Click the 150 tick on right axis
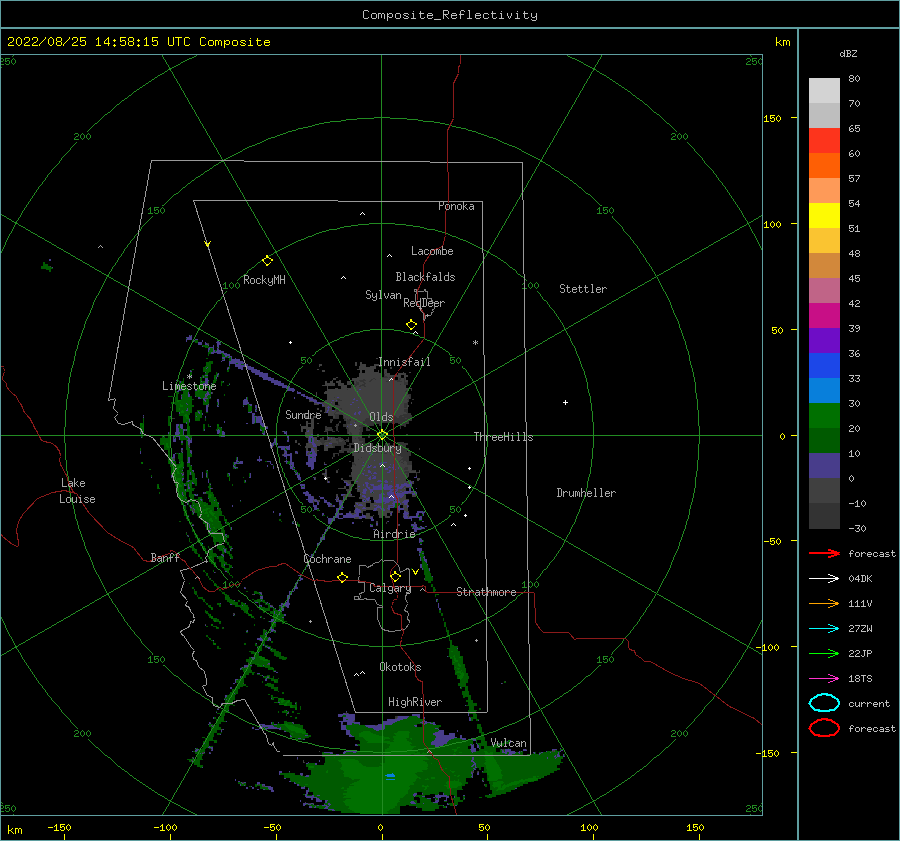 tap(772, 118)
